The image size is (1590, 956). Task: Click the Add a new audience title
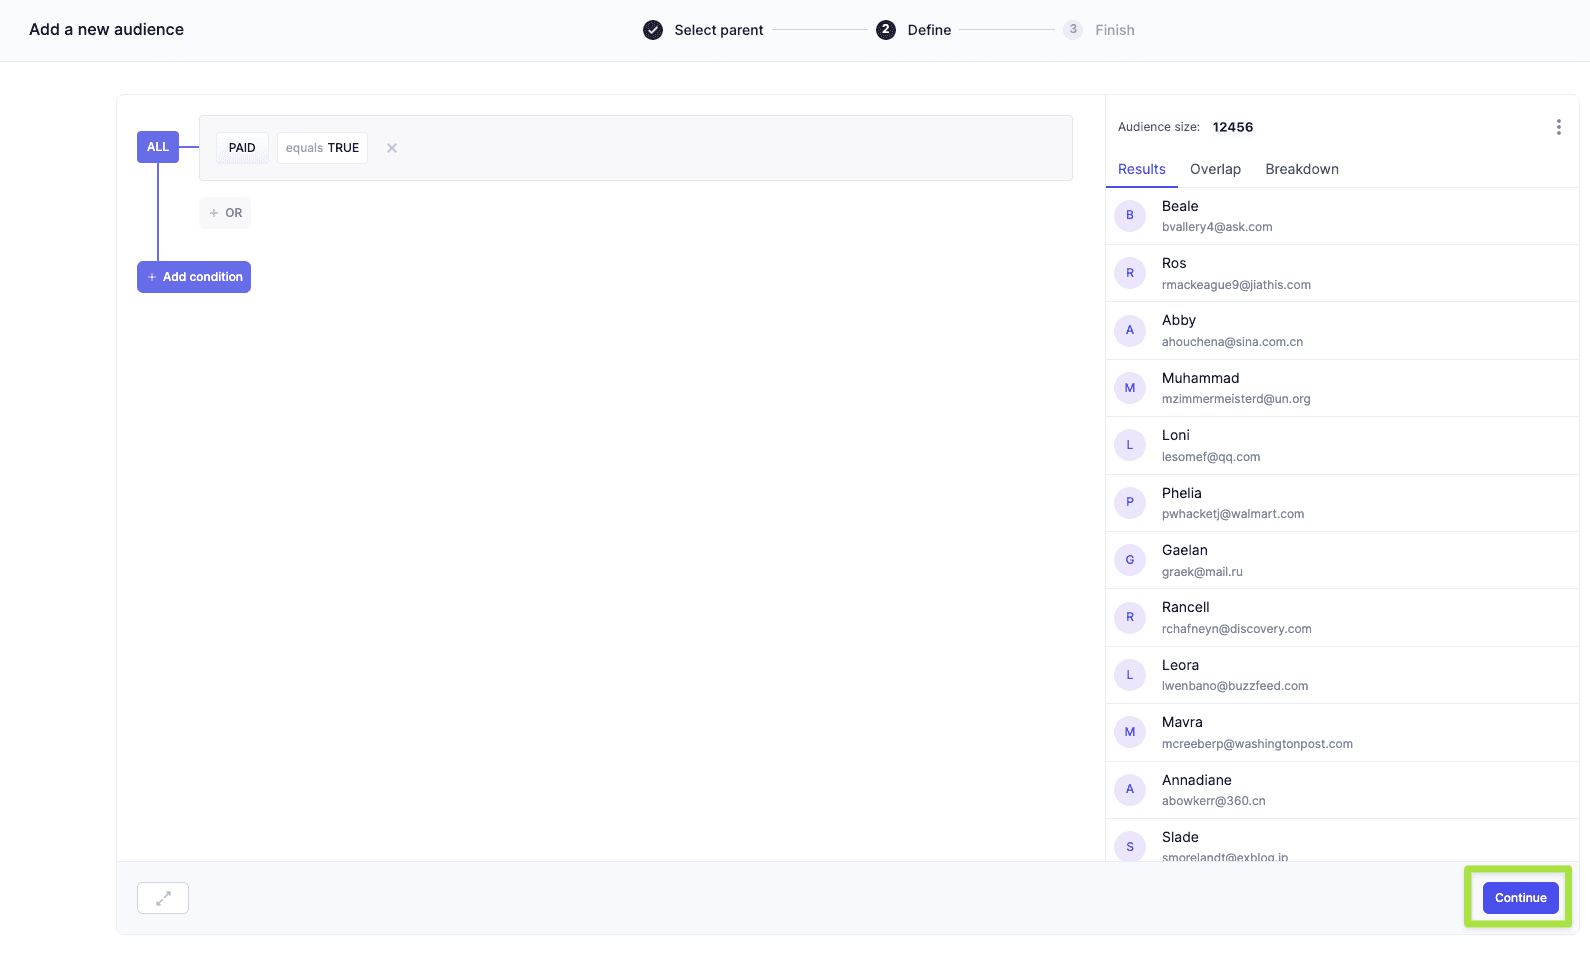click(x=107, y=30)
